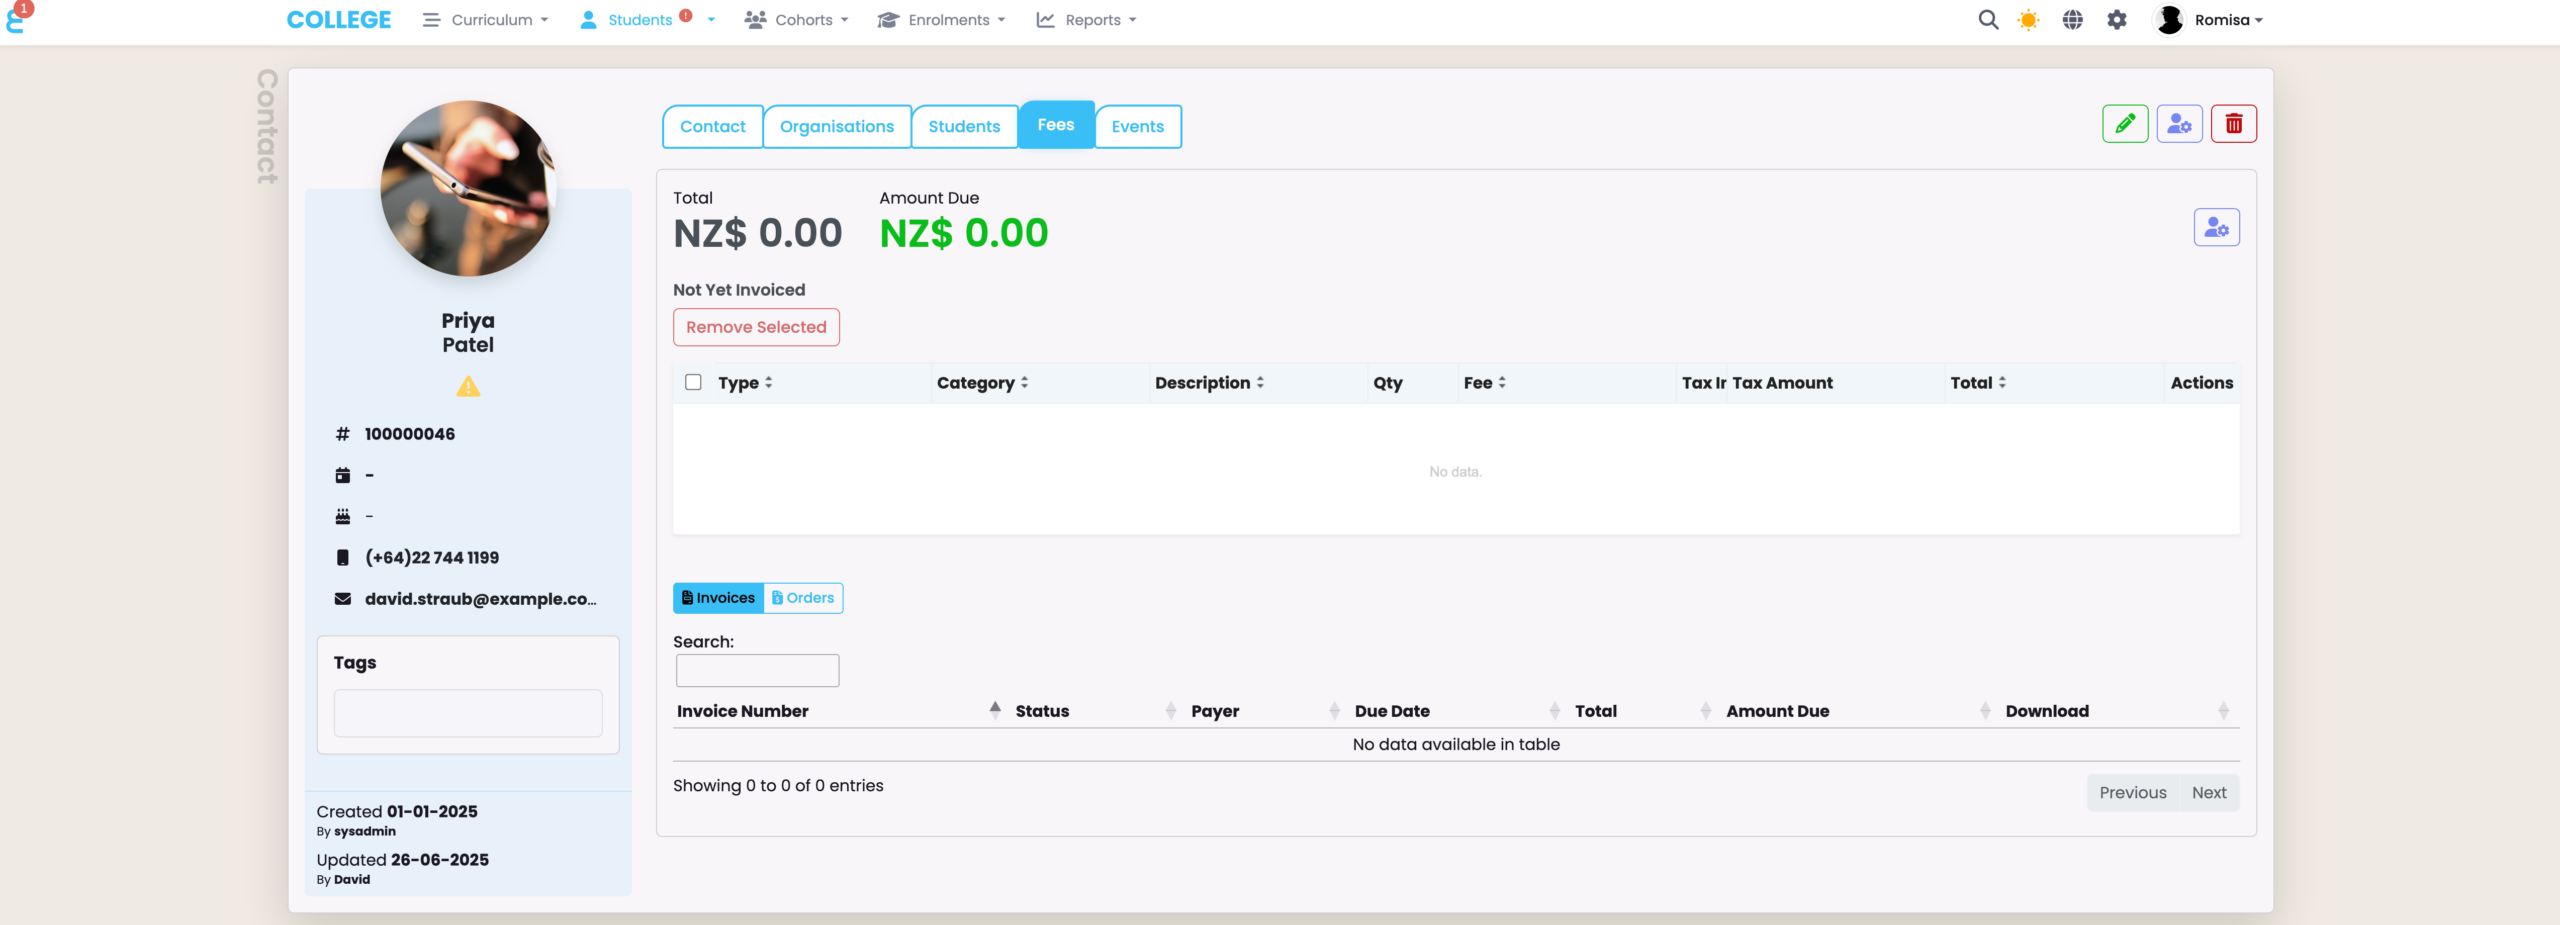Image resolution: width=2560 pixels, height=925 pixels.
Task: Click the red trash delete icon
Action: (x=2233, y=124)
